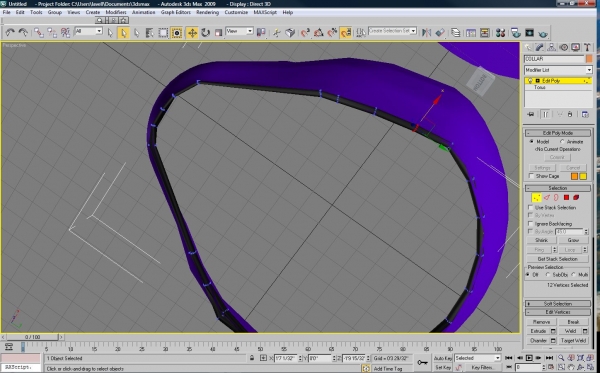
Task: Collapse the Edit Vertices rollout
Action: pyautogui.click(x=558, y=312)
